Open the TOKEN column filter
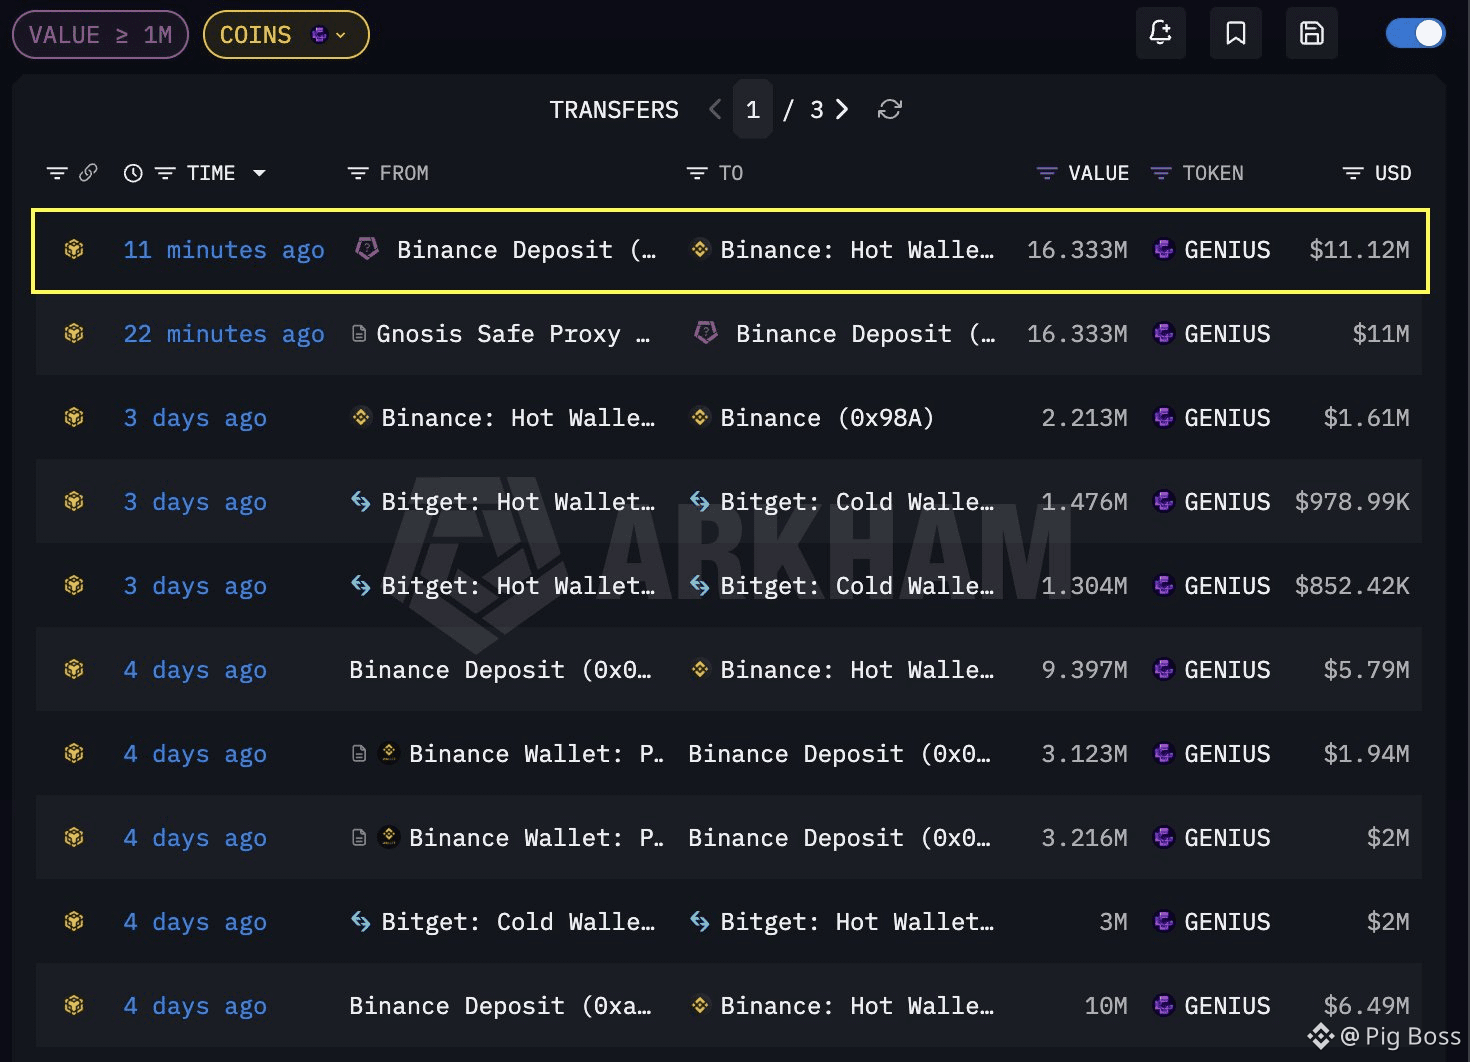This screenshot has height=1062, width=1470. click(1161, 173)
